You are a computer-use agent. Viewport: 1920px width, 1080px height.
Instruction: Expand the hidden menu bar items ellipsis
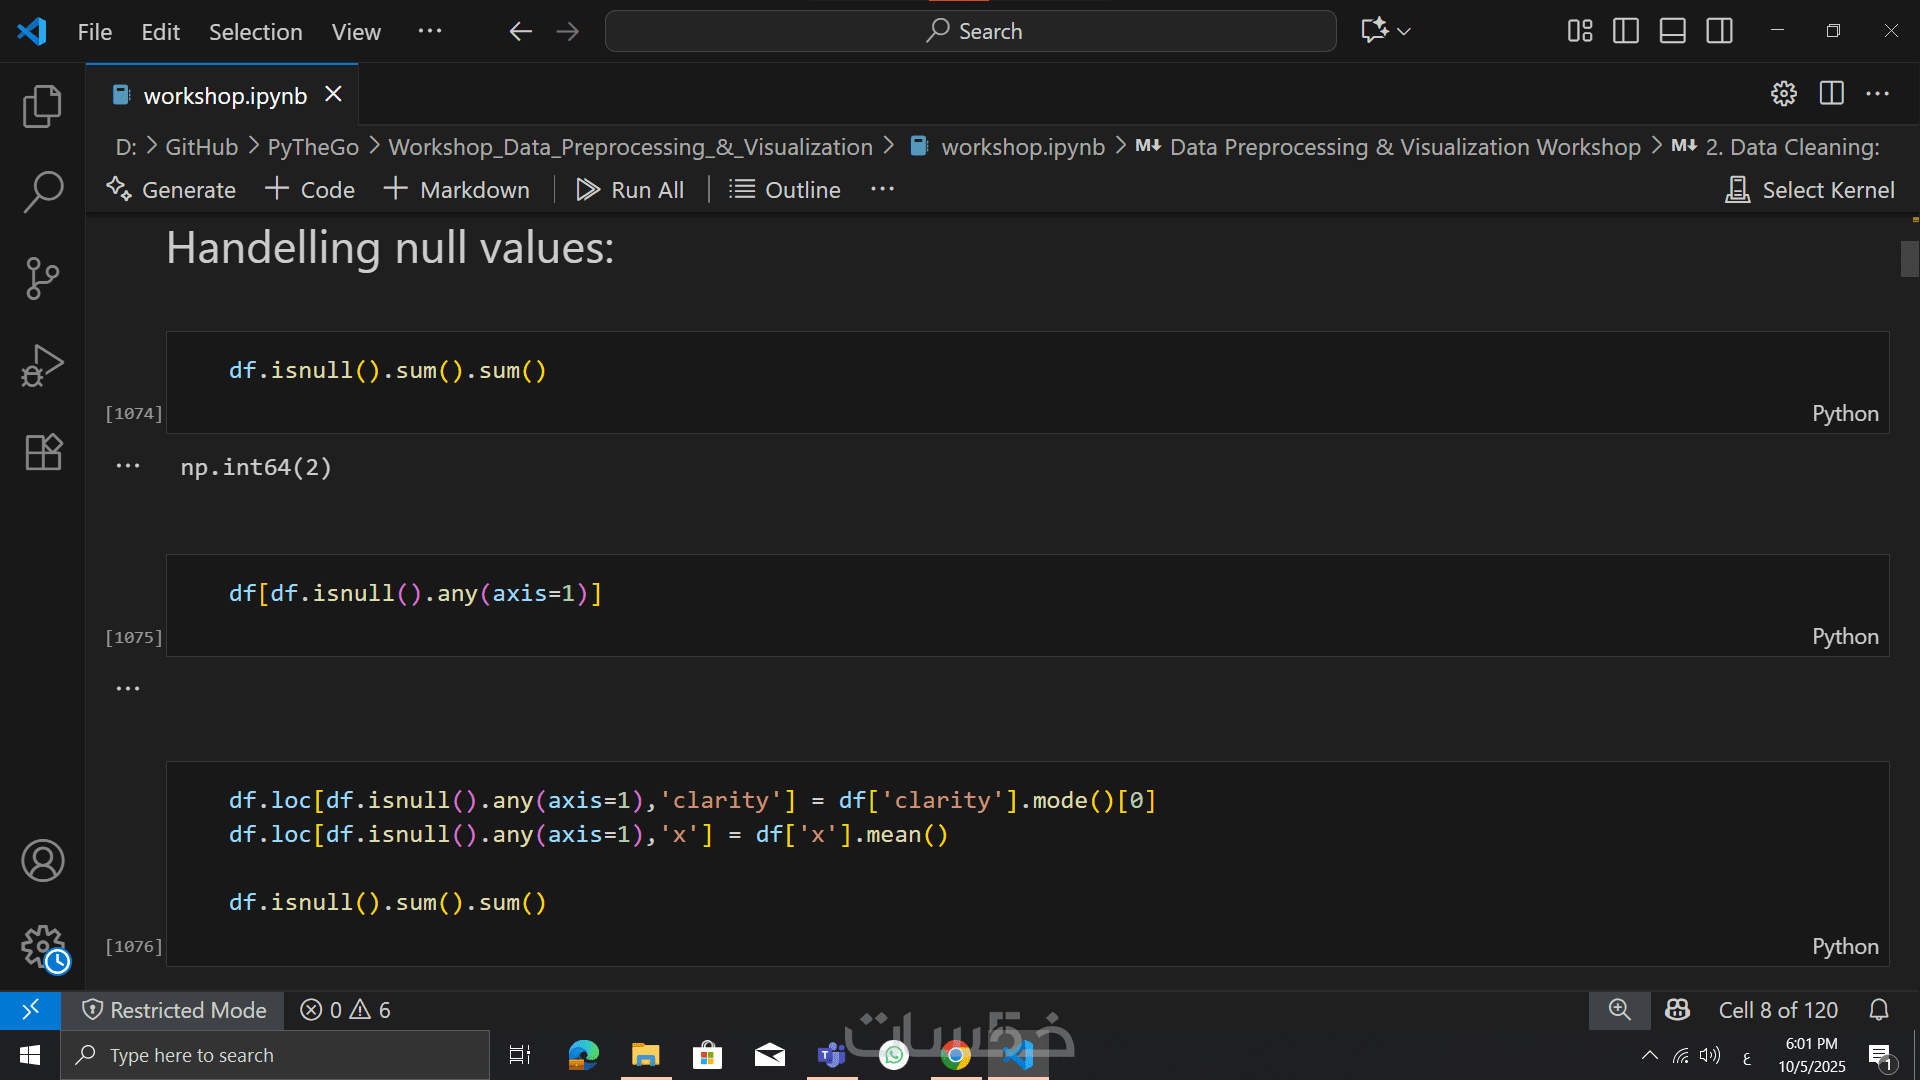pyautogui.click(x=429, y=31)
